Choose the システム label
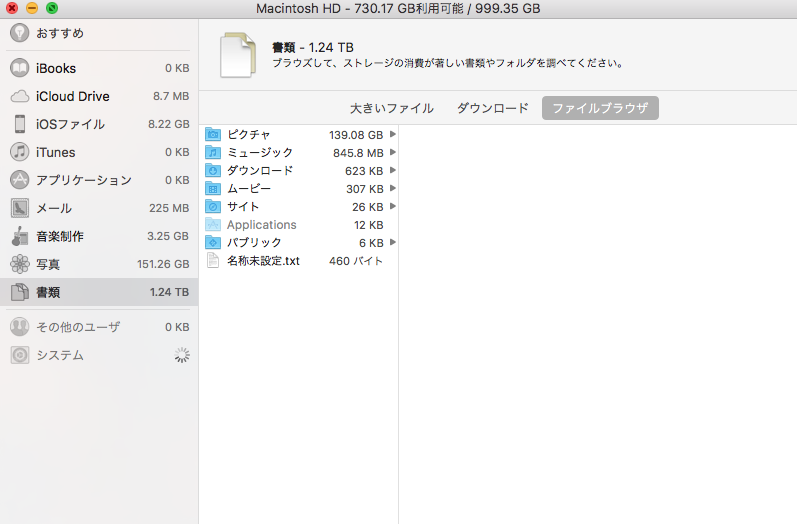The image size is (797, 524). click(x=60, y=355)
